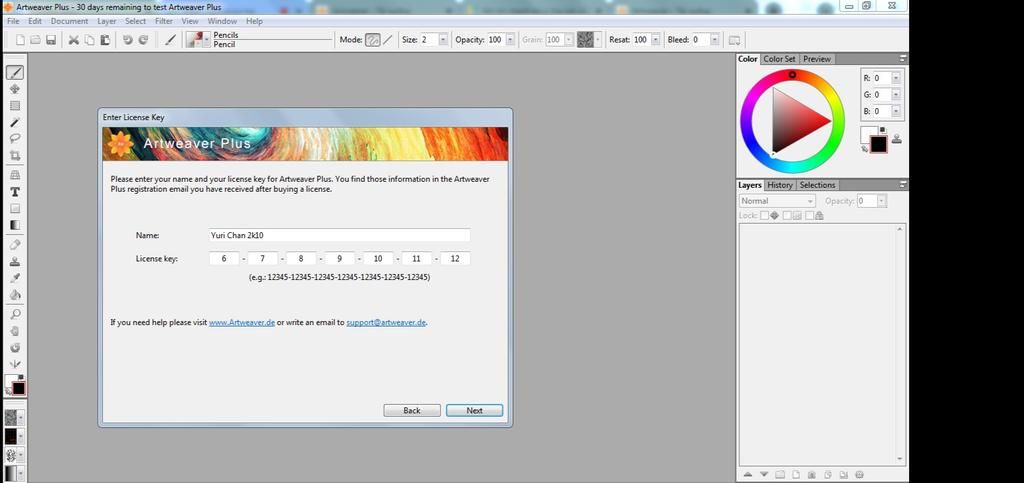
Task: Switch to the History tab
Action: pyautogui.click(x=780, y=185)
